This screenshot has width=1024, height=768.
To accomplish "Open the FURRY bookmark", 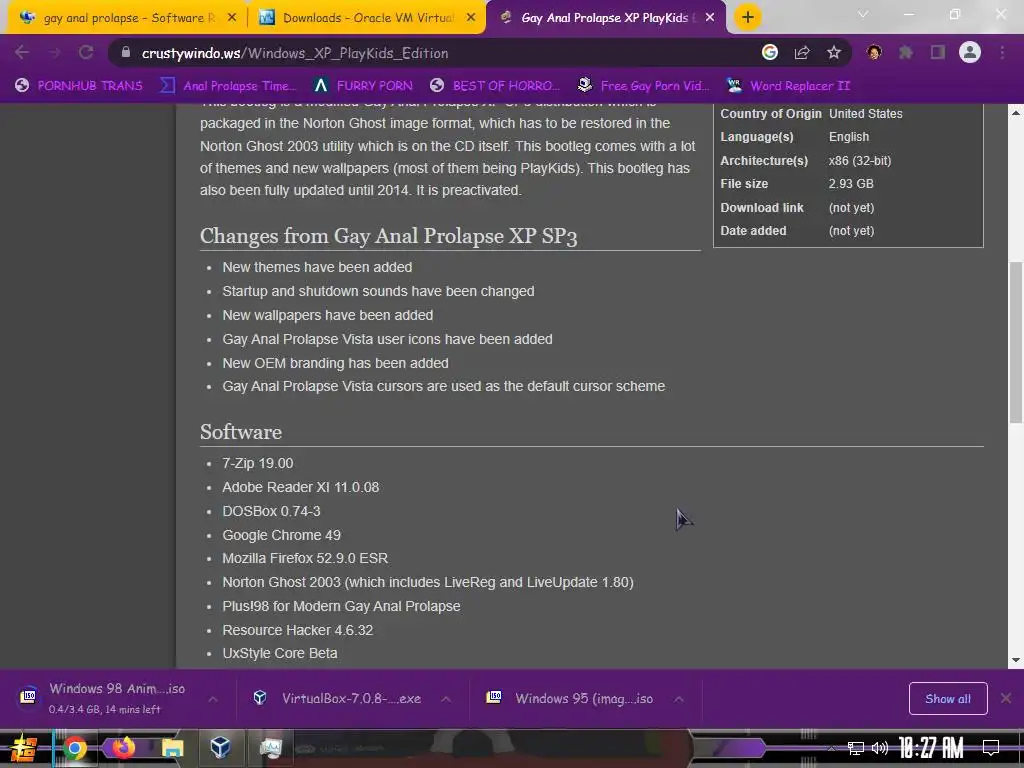I will click(x=363, y=86).
